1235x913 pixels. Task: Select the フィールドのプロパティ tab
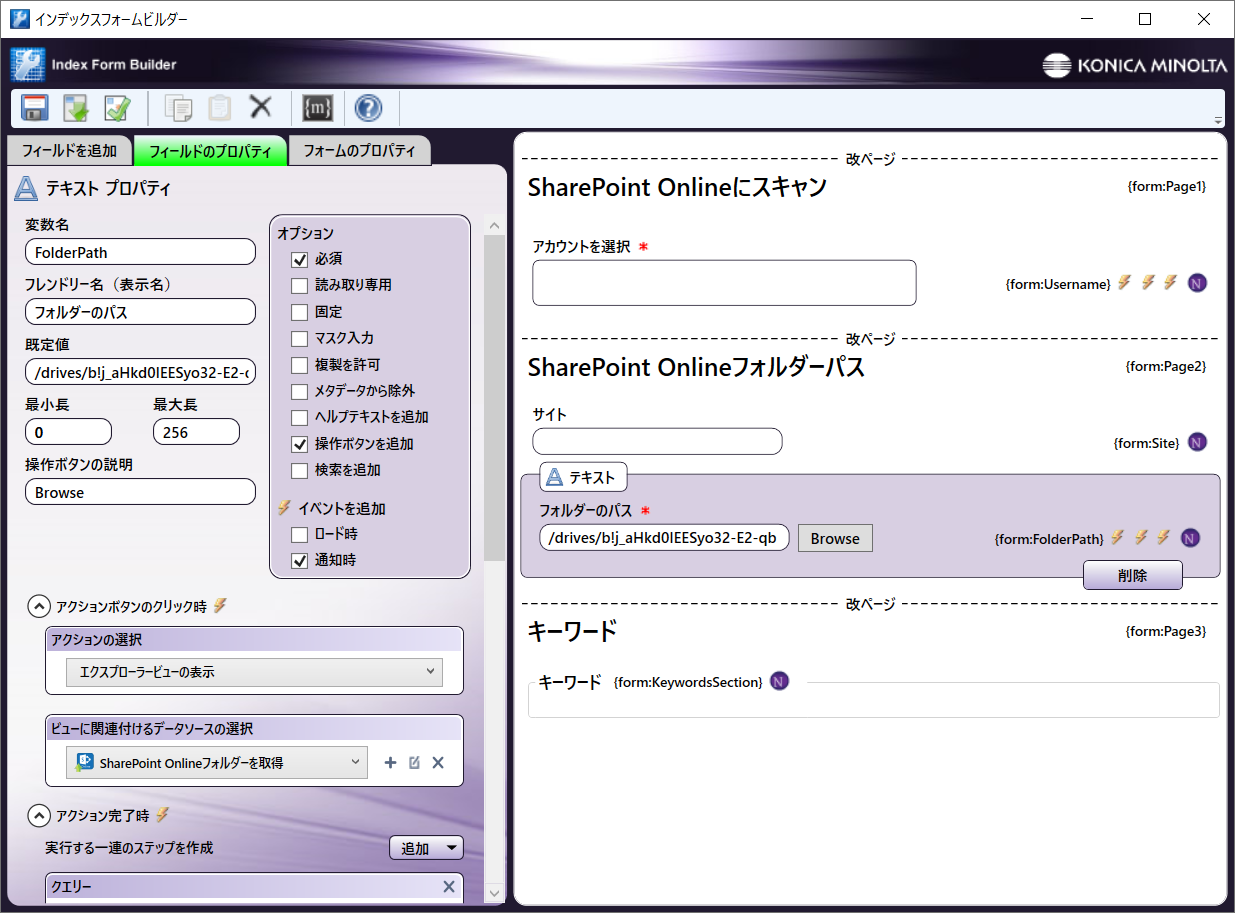210,151
